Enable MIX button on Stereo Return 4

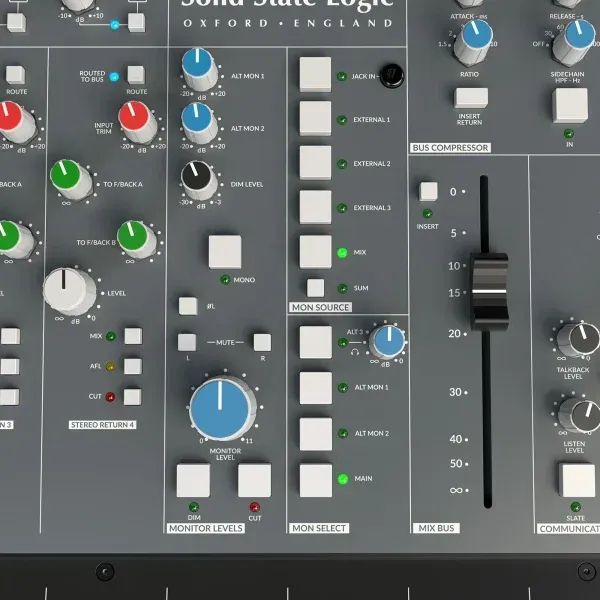pyautogui.click(x=133, y=336)
